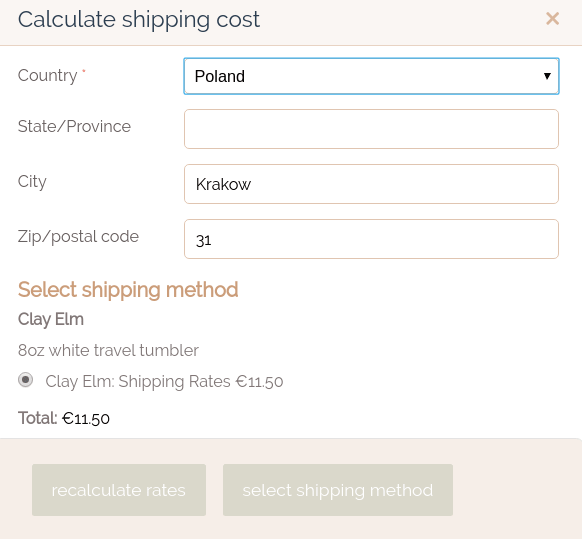Click the 8oz white travel tumbler text
Screen dimensions: 582x539
[108, 350]
